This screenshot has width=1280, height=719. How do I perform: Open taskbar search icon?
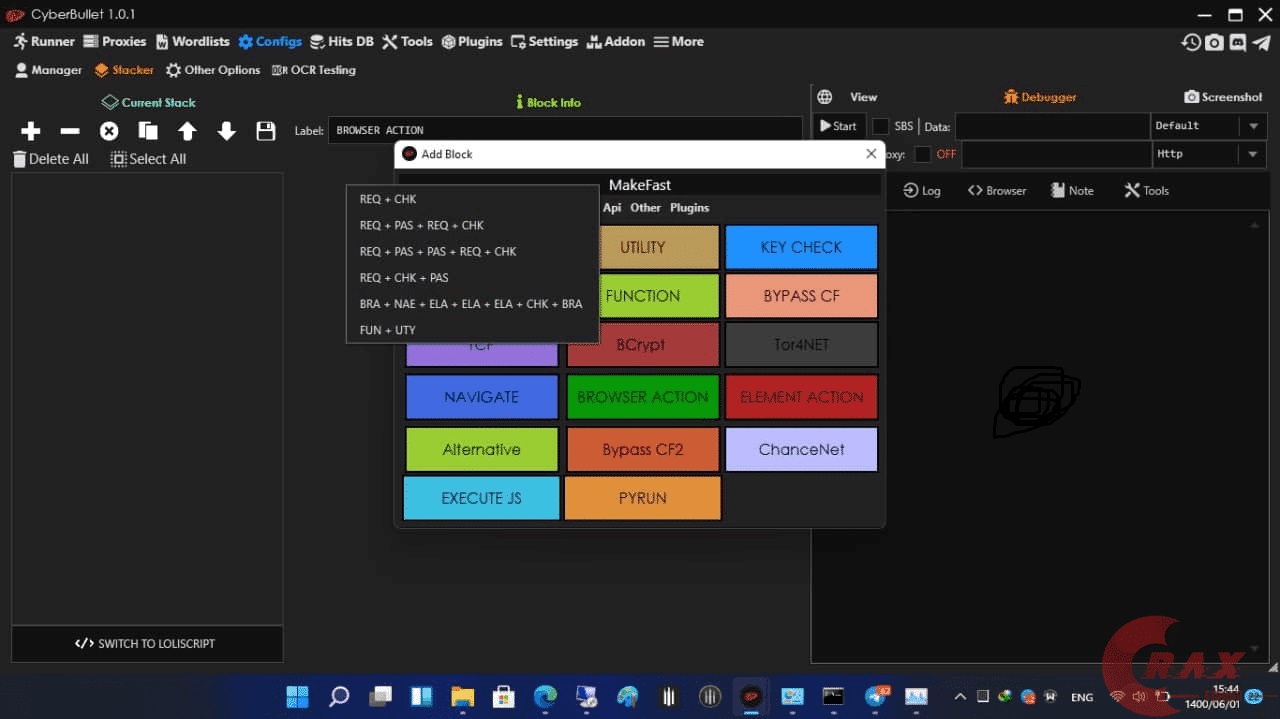point(339,696)
